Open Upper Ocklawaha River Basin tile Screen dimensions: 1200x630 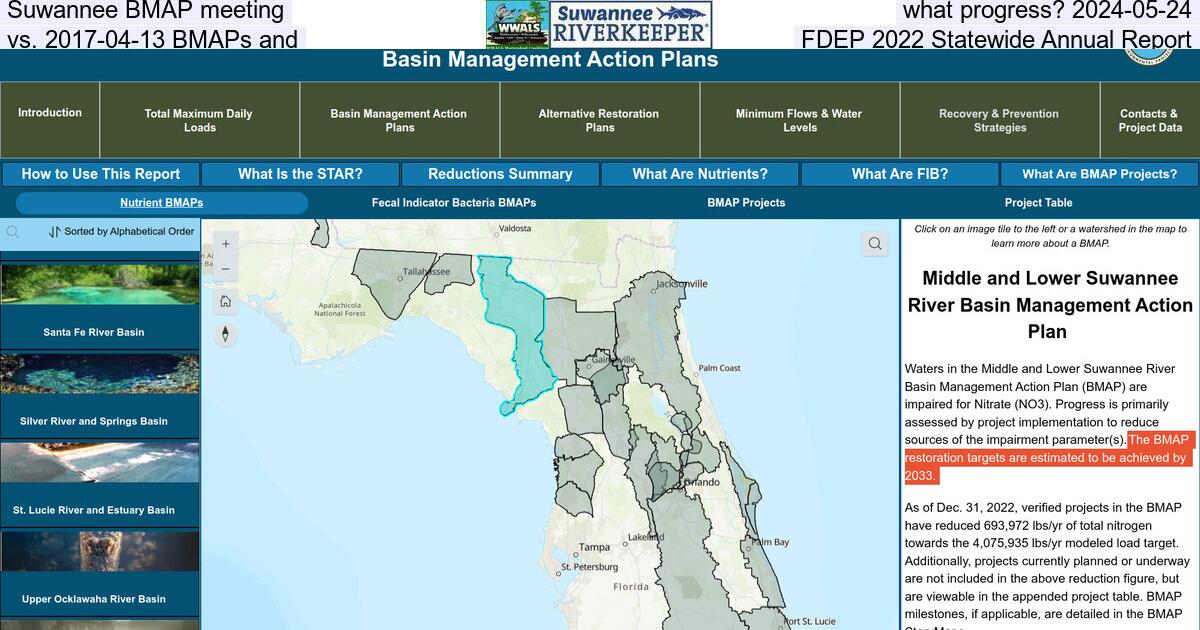pyautogui.click(x=99, y=572)
